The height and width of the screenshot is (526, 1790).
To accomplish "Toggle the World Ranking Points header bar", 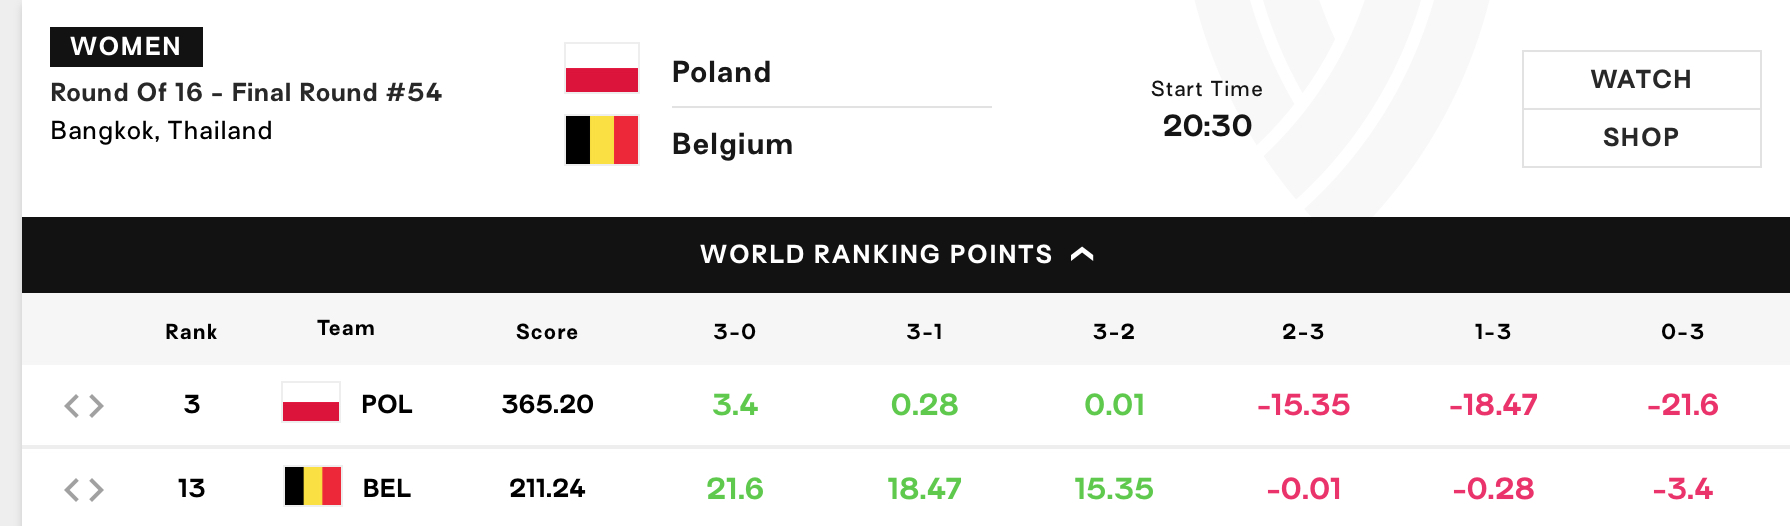I will coord(906,254).
